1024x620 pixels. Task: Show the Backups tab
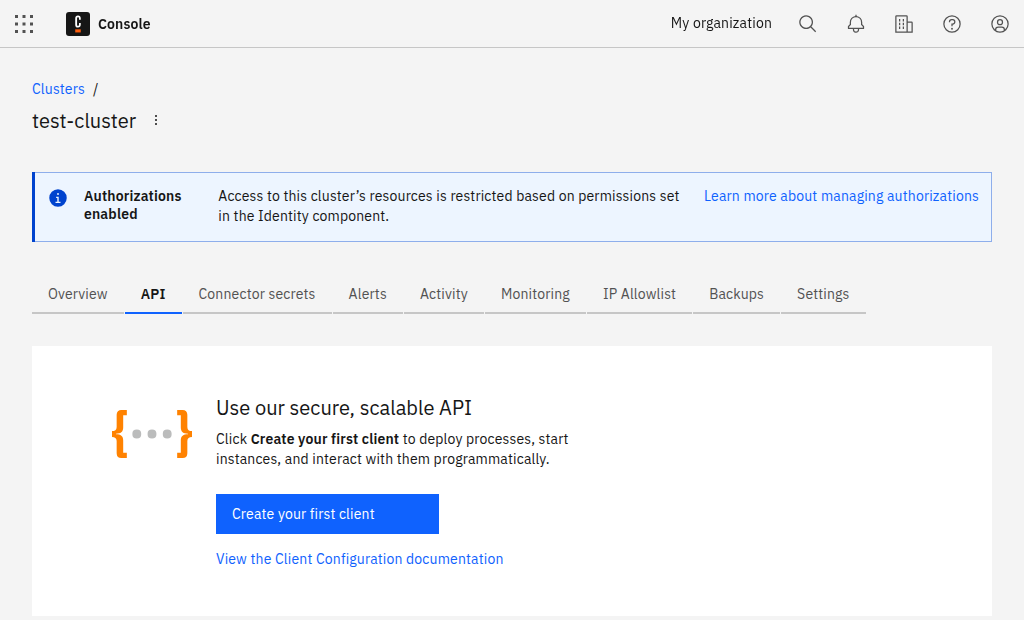click(736, 294)
